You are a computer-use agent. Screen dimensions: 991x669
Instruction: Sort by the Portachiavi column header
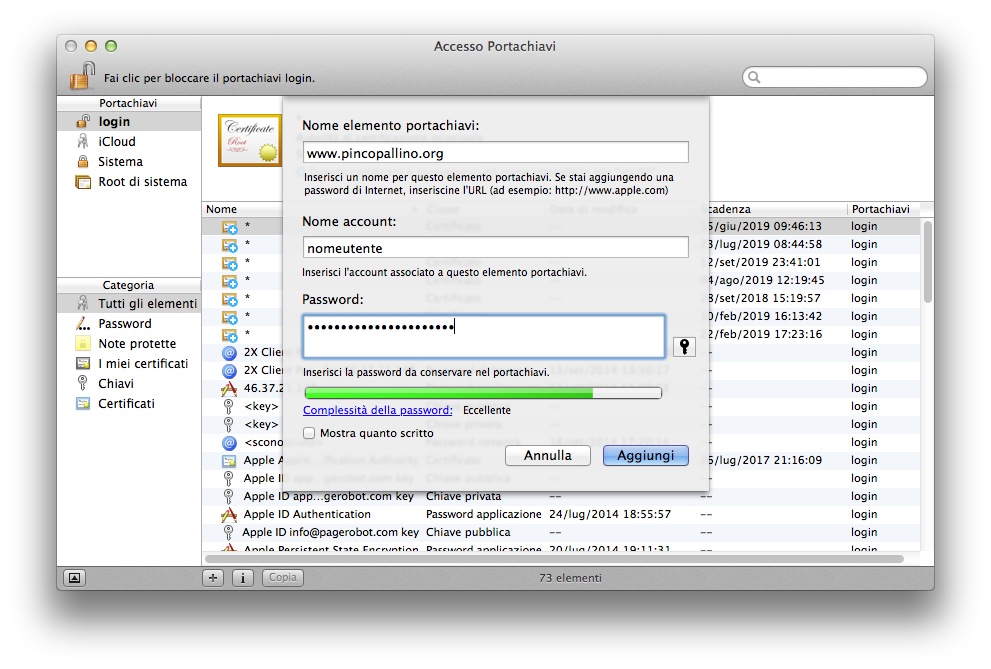pos(880,209)
